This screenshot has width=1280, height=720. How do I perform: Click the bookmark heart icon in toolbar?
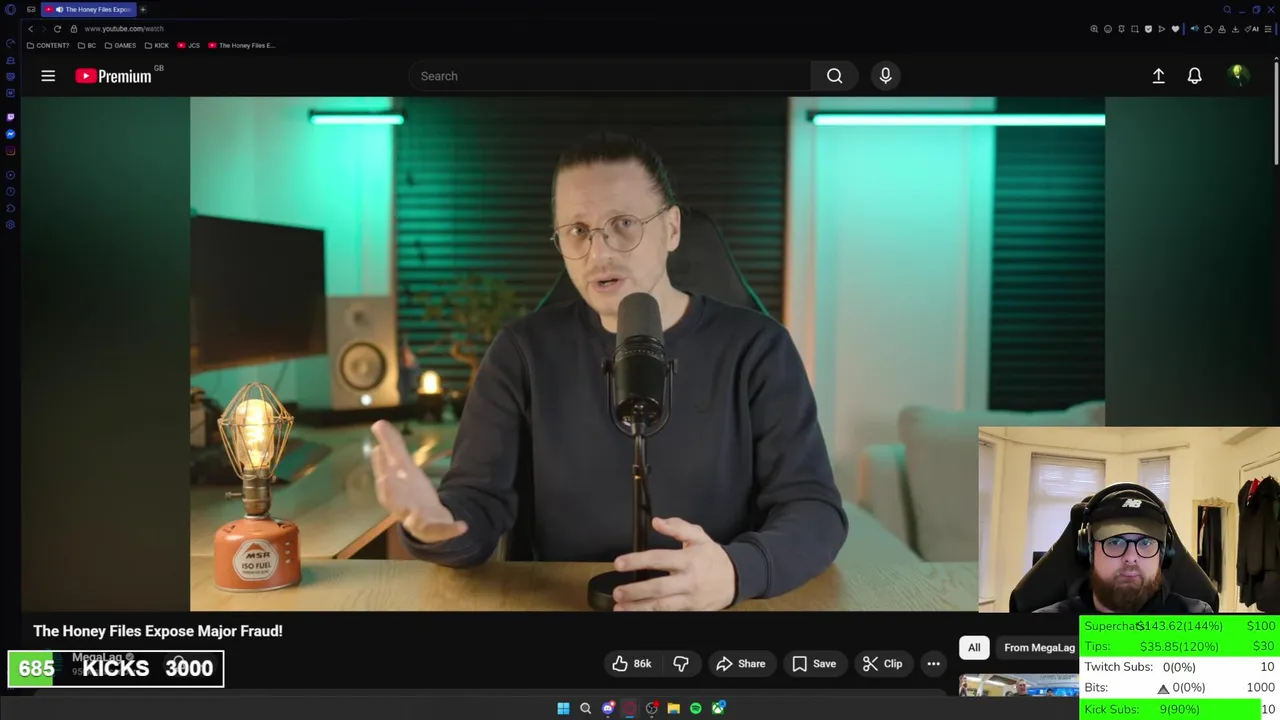tap(1175, 29)
